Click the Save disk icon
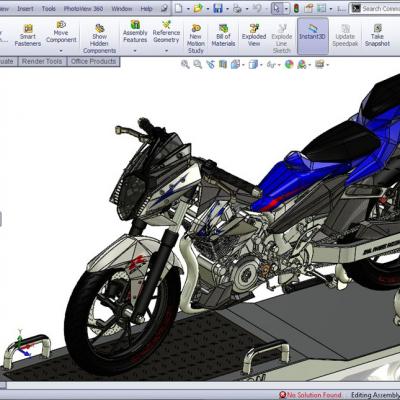 pyautogui.click(x=218, y=8)
